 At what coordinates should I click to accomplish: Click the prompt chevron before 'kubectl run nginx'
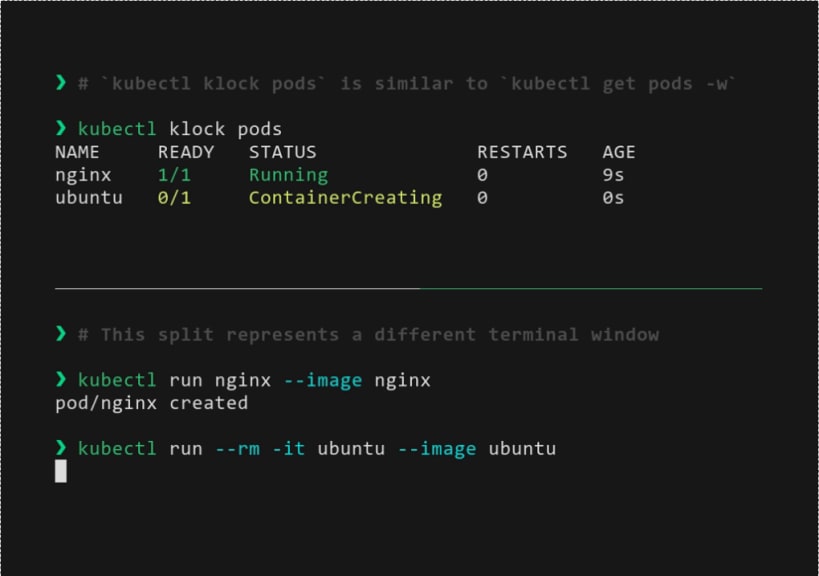[61, 380]
